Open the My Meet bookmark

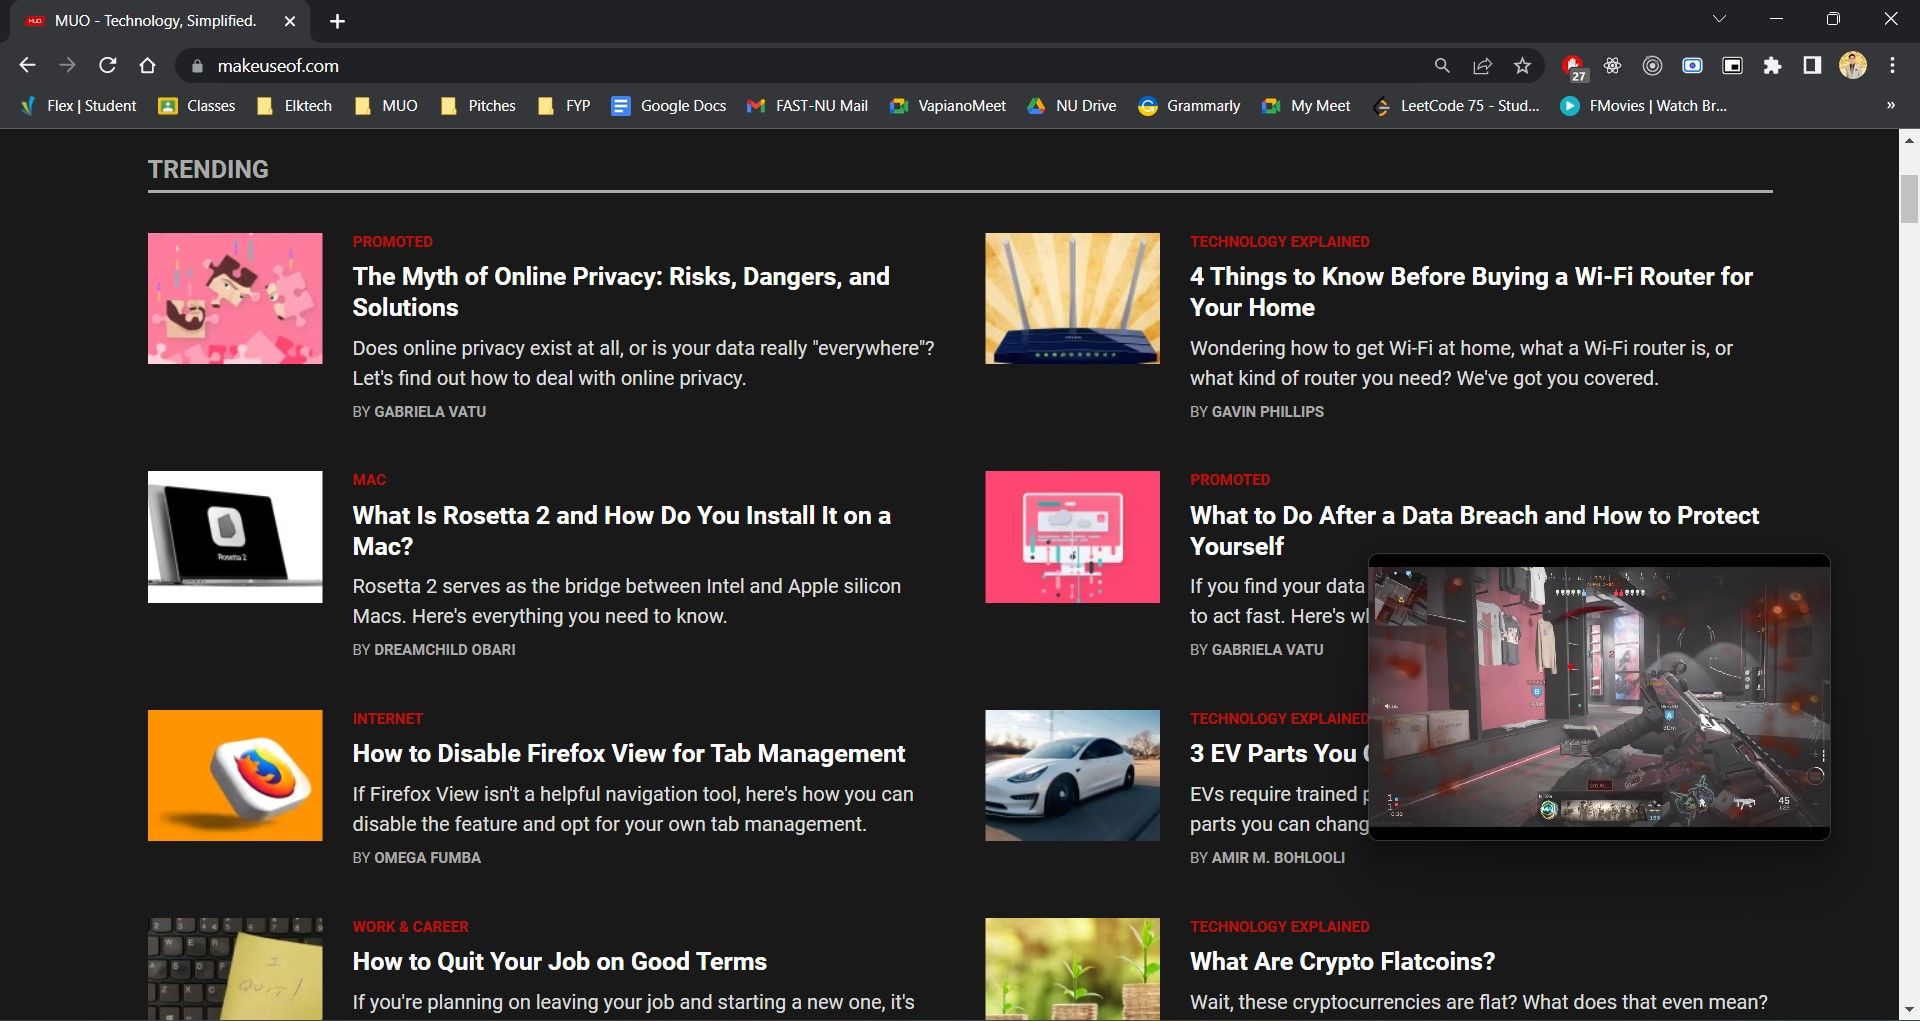click(1306, 105)
